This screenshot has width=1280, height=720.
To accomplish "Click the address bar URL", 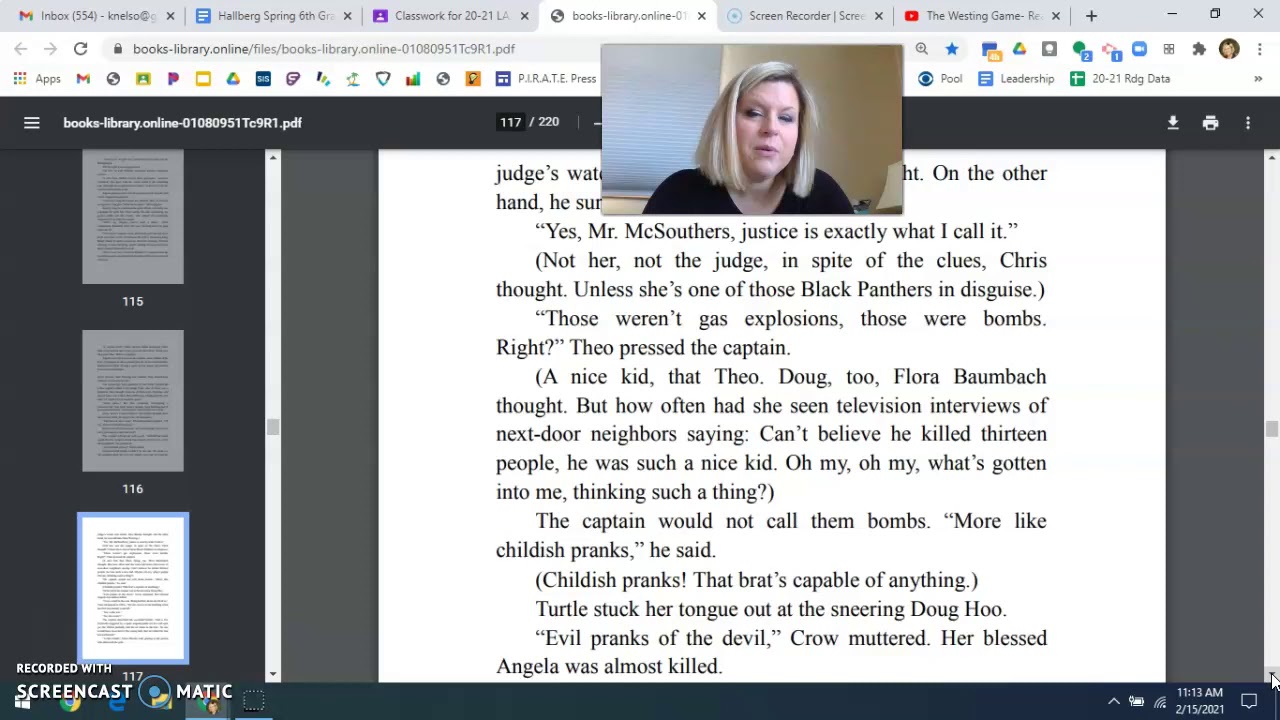I will tap(324, 48).
